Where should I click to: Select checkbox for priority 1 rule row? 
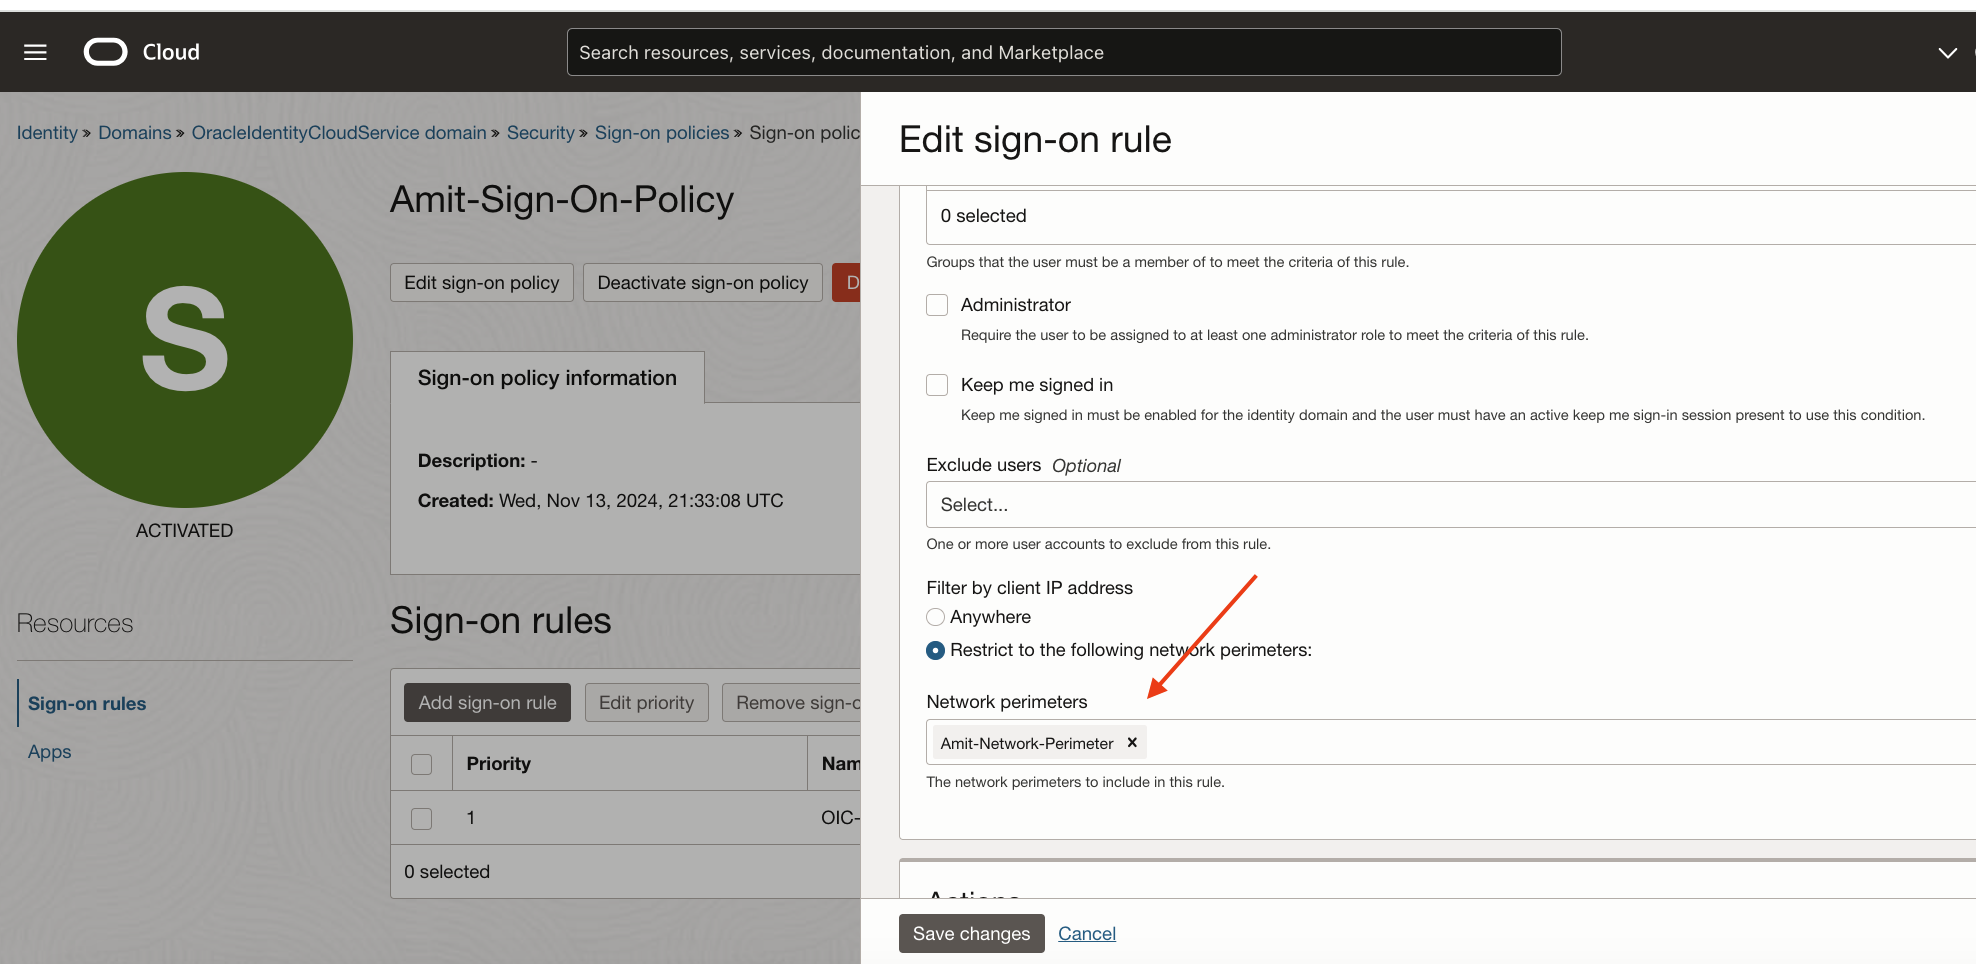(x=421, y=817)
